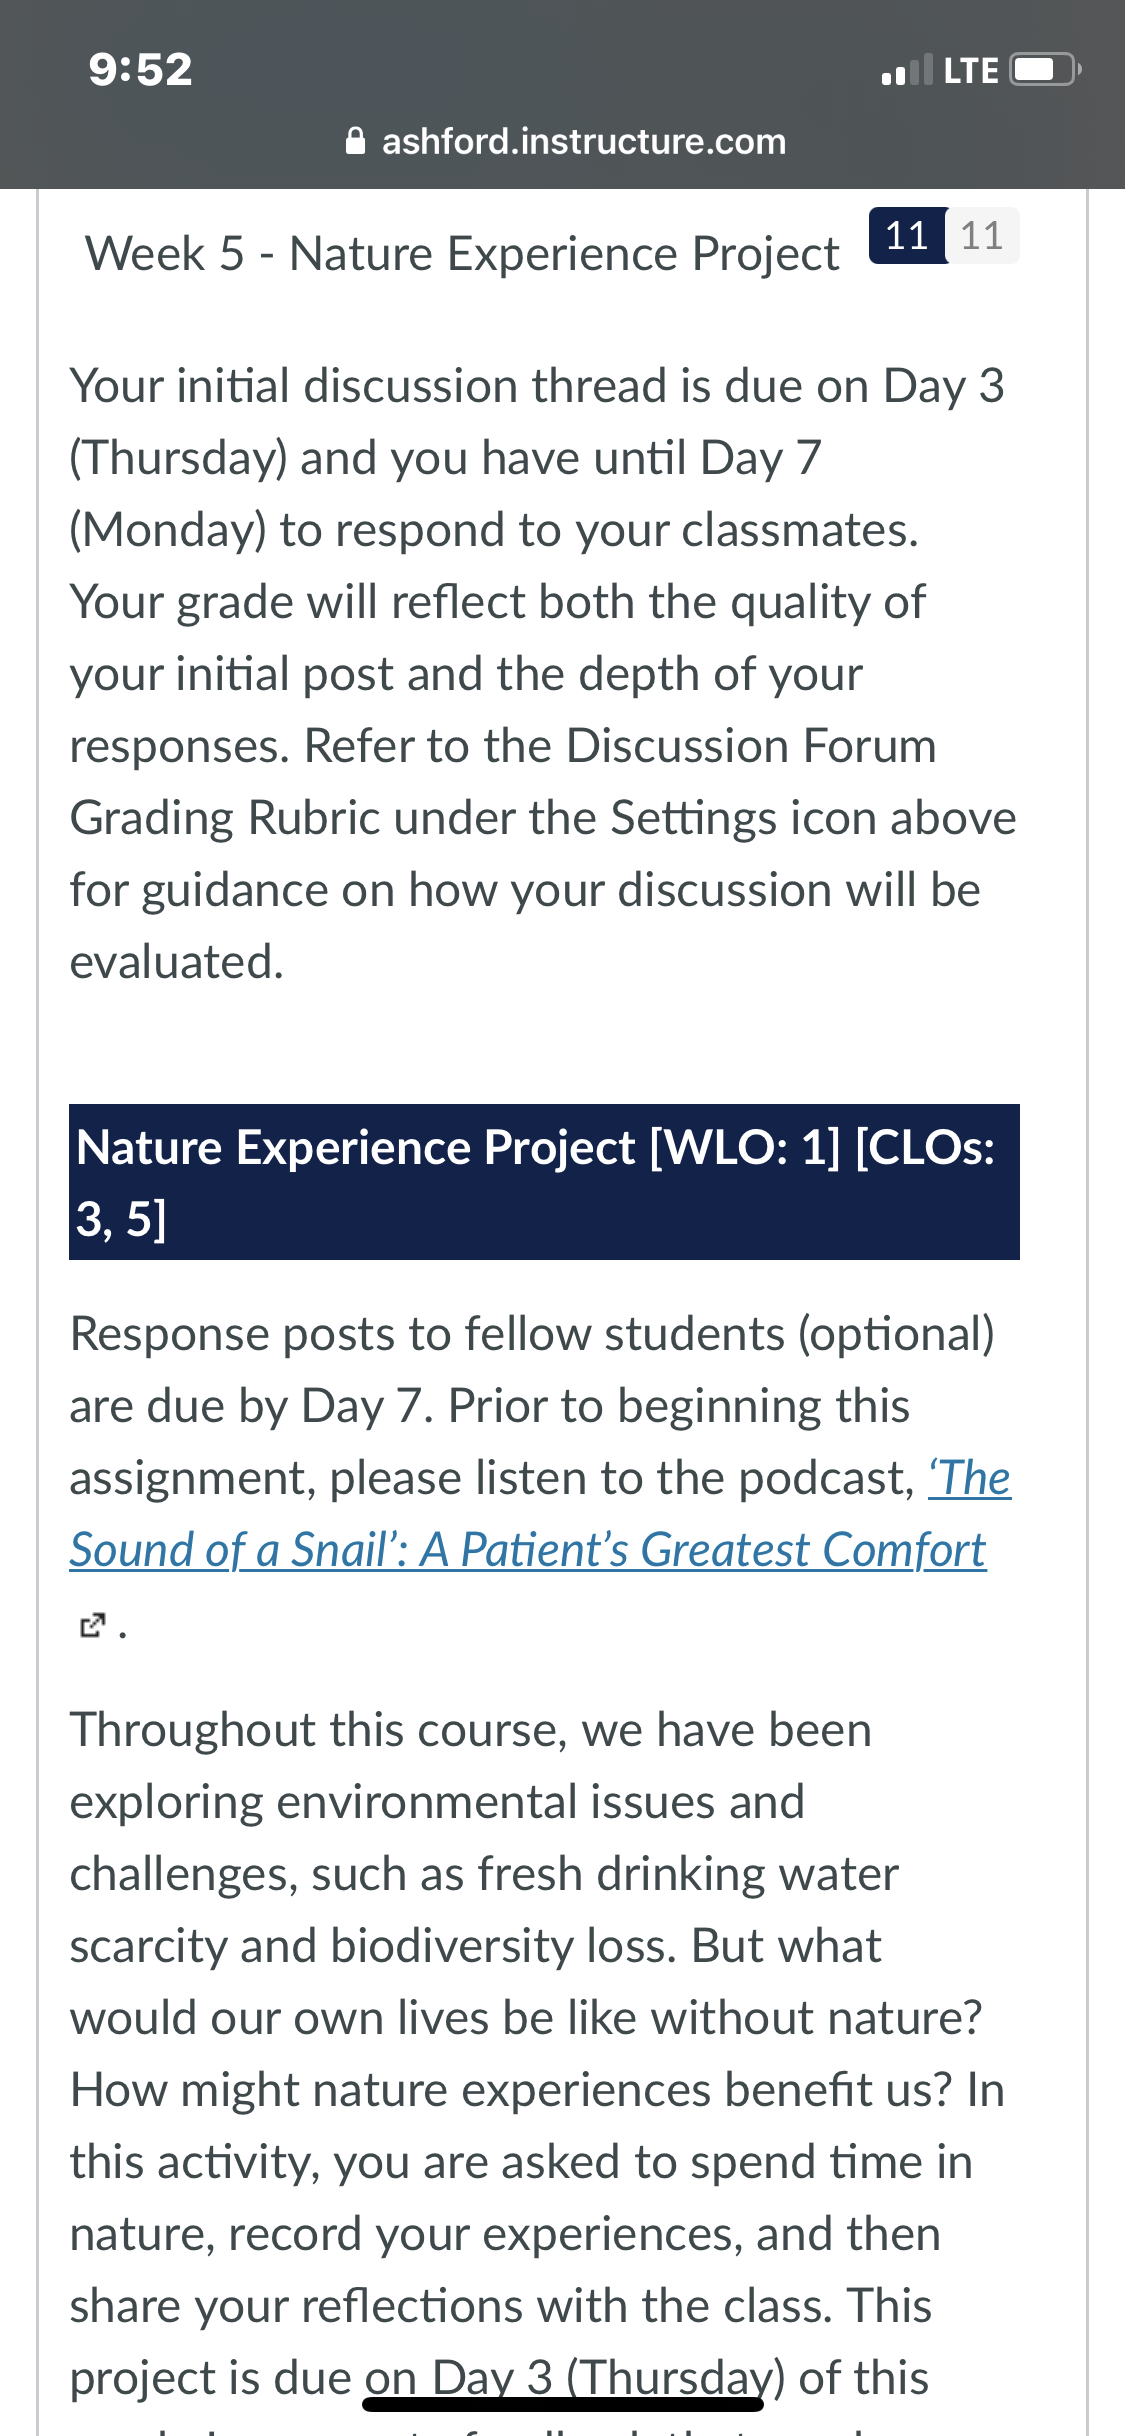Tap 'scarcity and biodiversity loss' text line
The height and width of the screenshot is (2436, 1125).
point(476,1946)
